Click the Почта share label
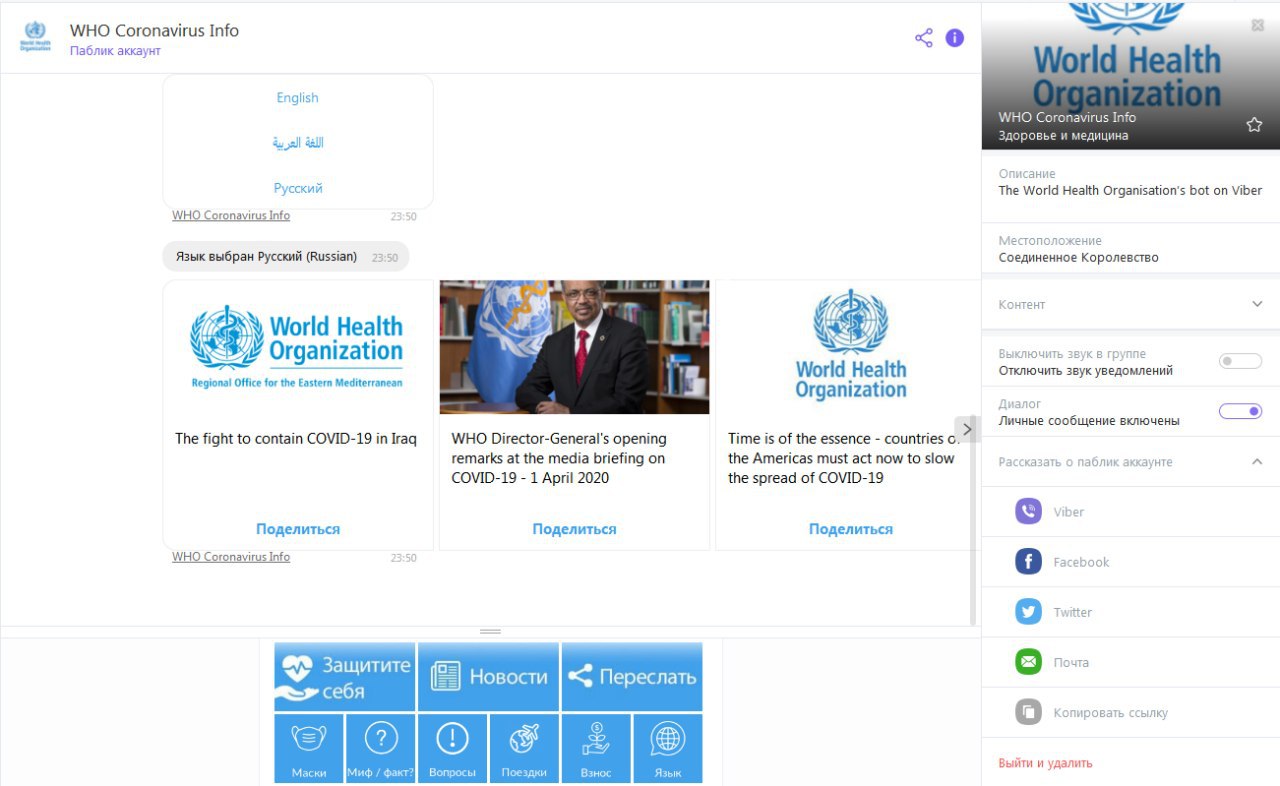The width and height of the screenshot is (1280, 786). (x=1071, y=663)
